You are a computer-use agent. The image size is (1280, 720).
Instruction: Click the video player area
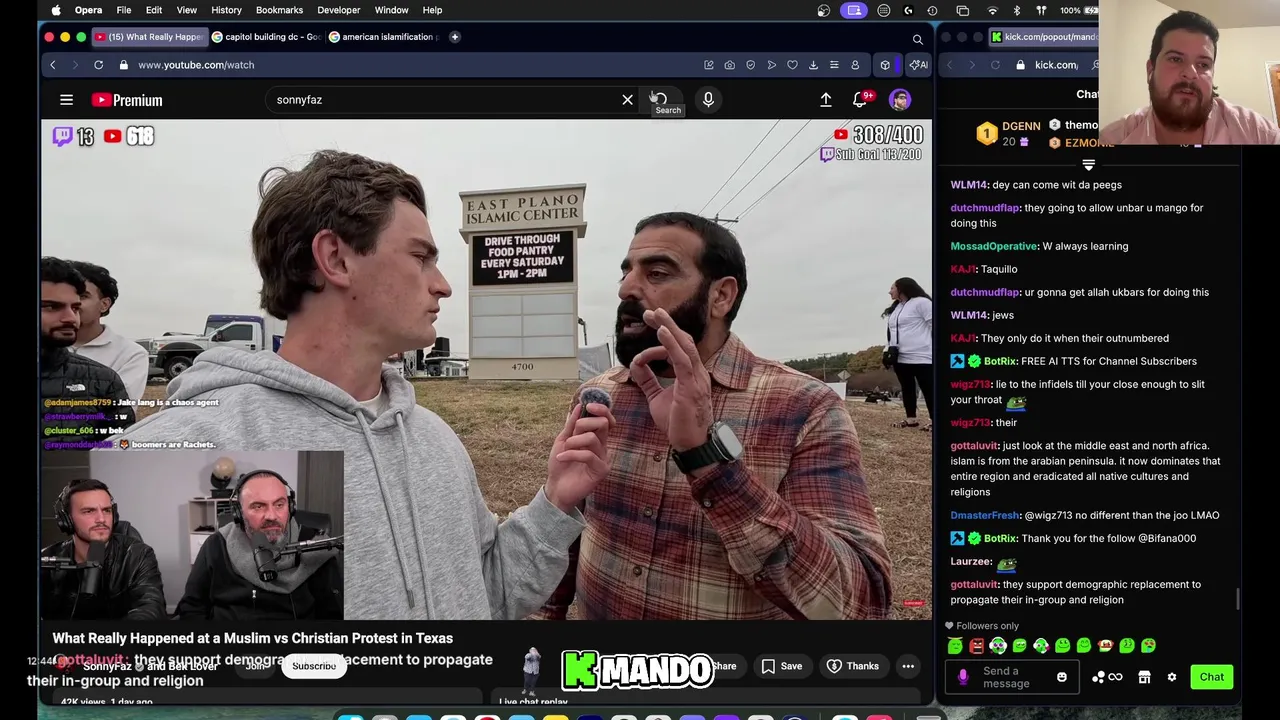click(x=486, y=370)
